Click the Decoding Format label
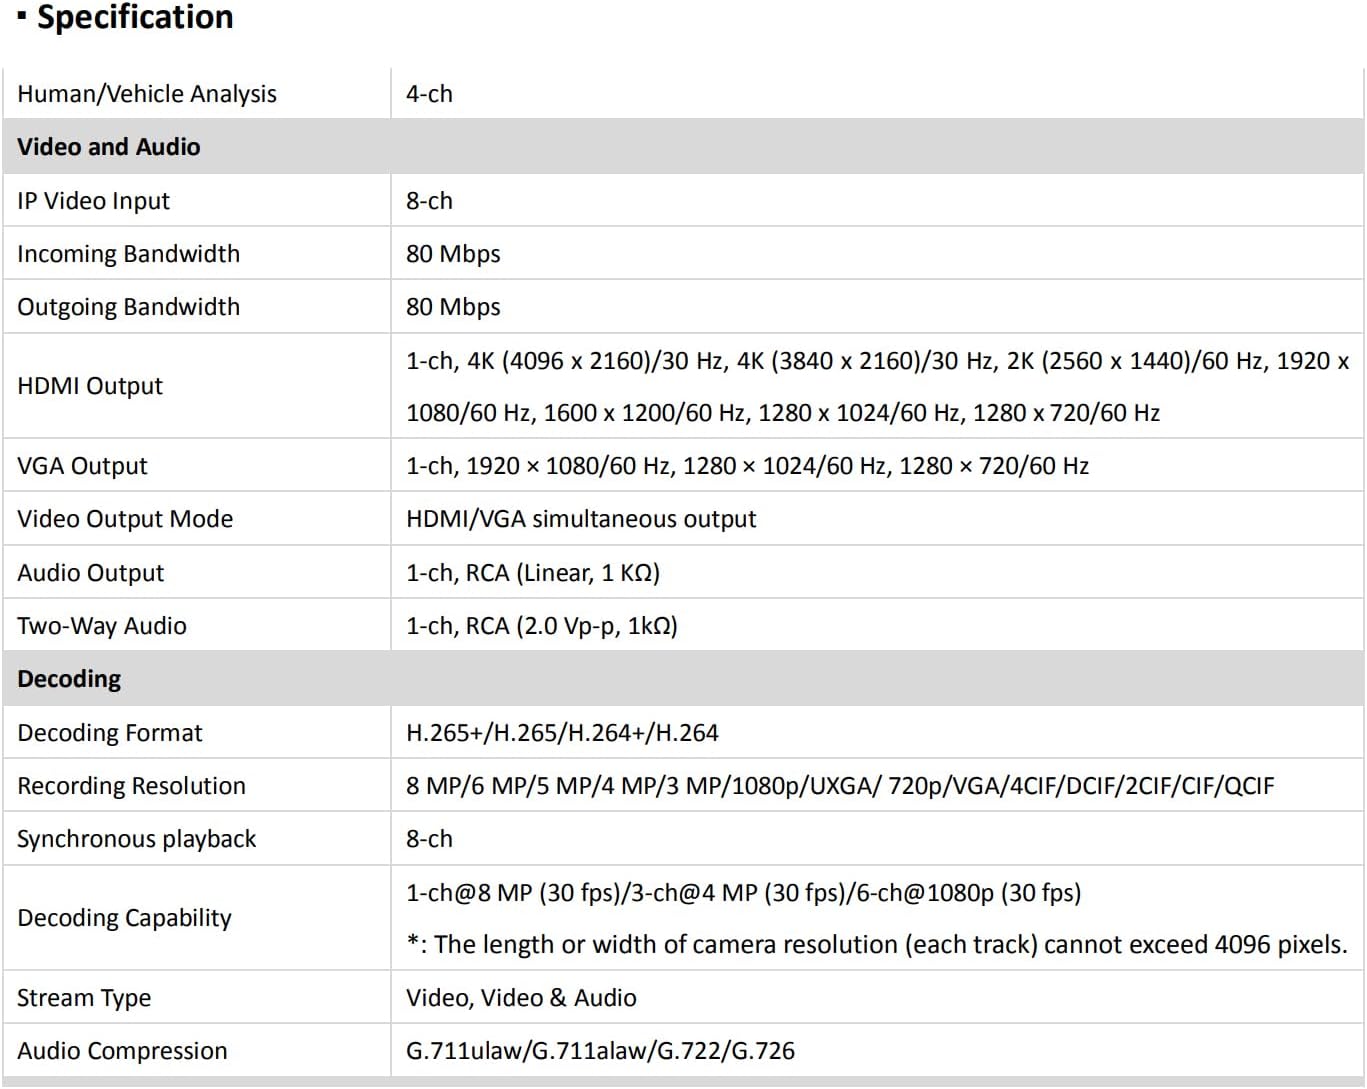The image size is (1367, 1089). 110,733
